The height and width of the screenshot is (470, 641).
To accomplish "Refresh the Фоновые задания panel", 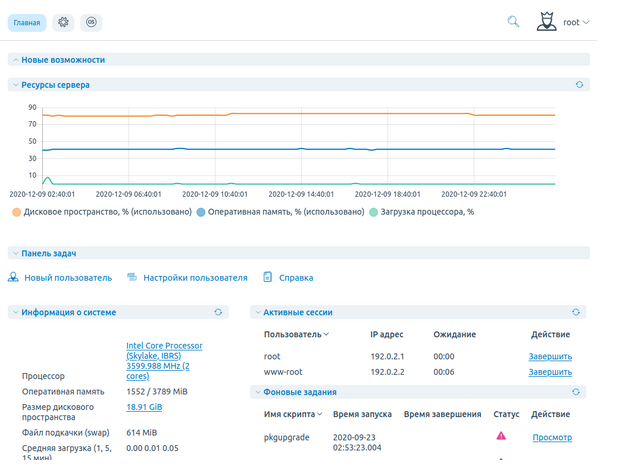I will pyautogui.click(x=575, y=392).
